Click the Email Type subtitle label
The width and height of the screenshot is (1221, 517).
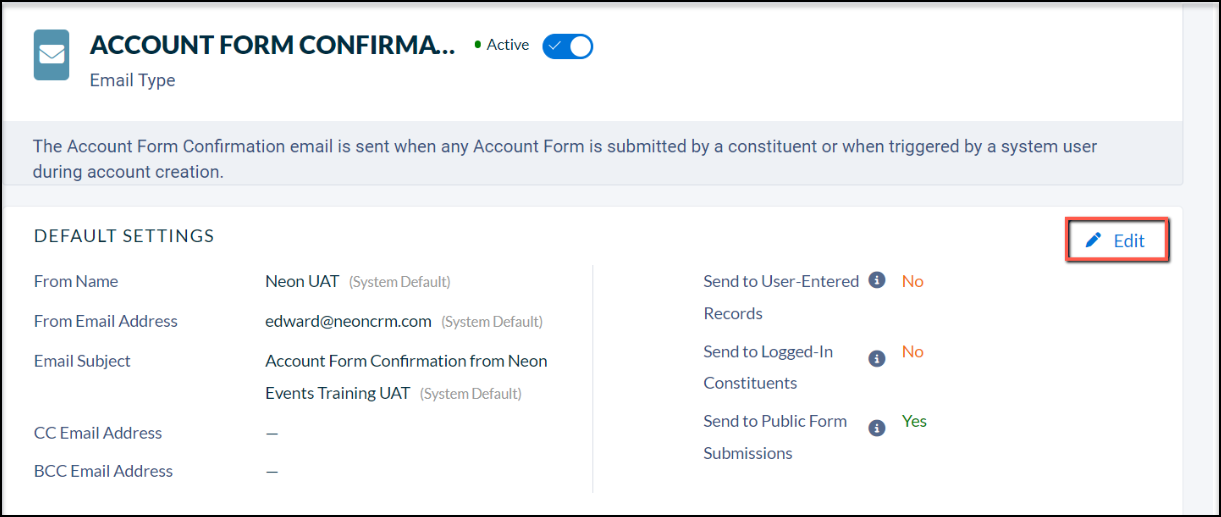coord(132,80)
